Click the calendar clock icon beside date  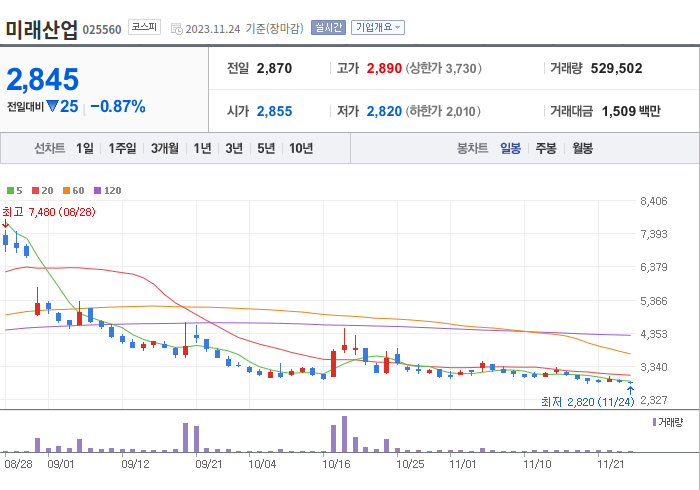coord(177,29)
